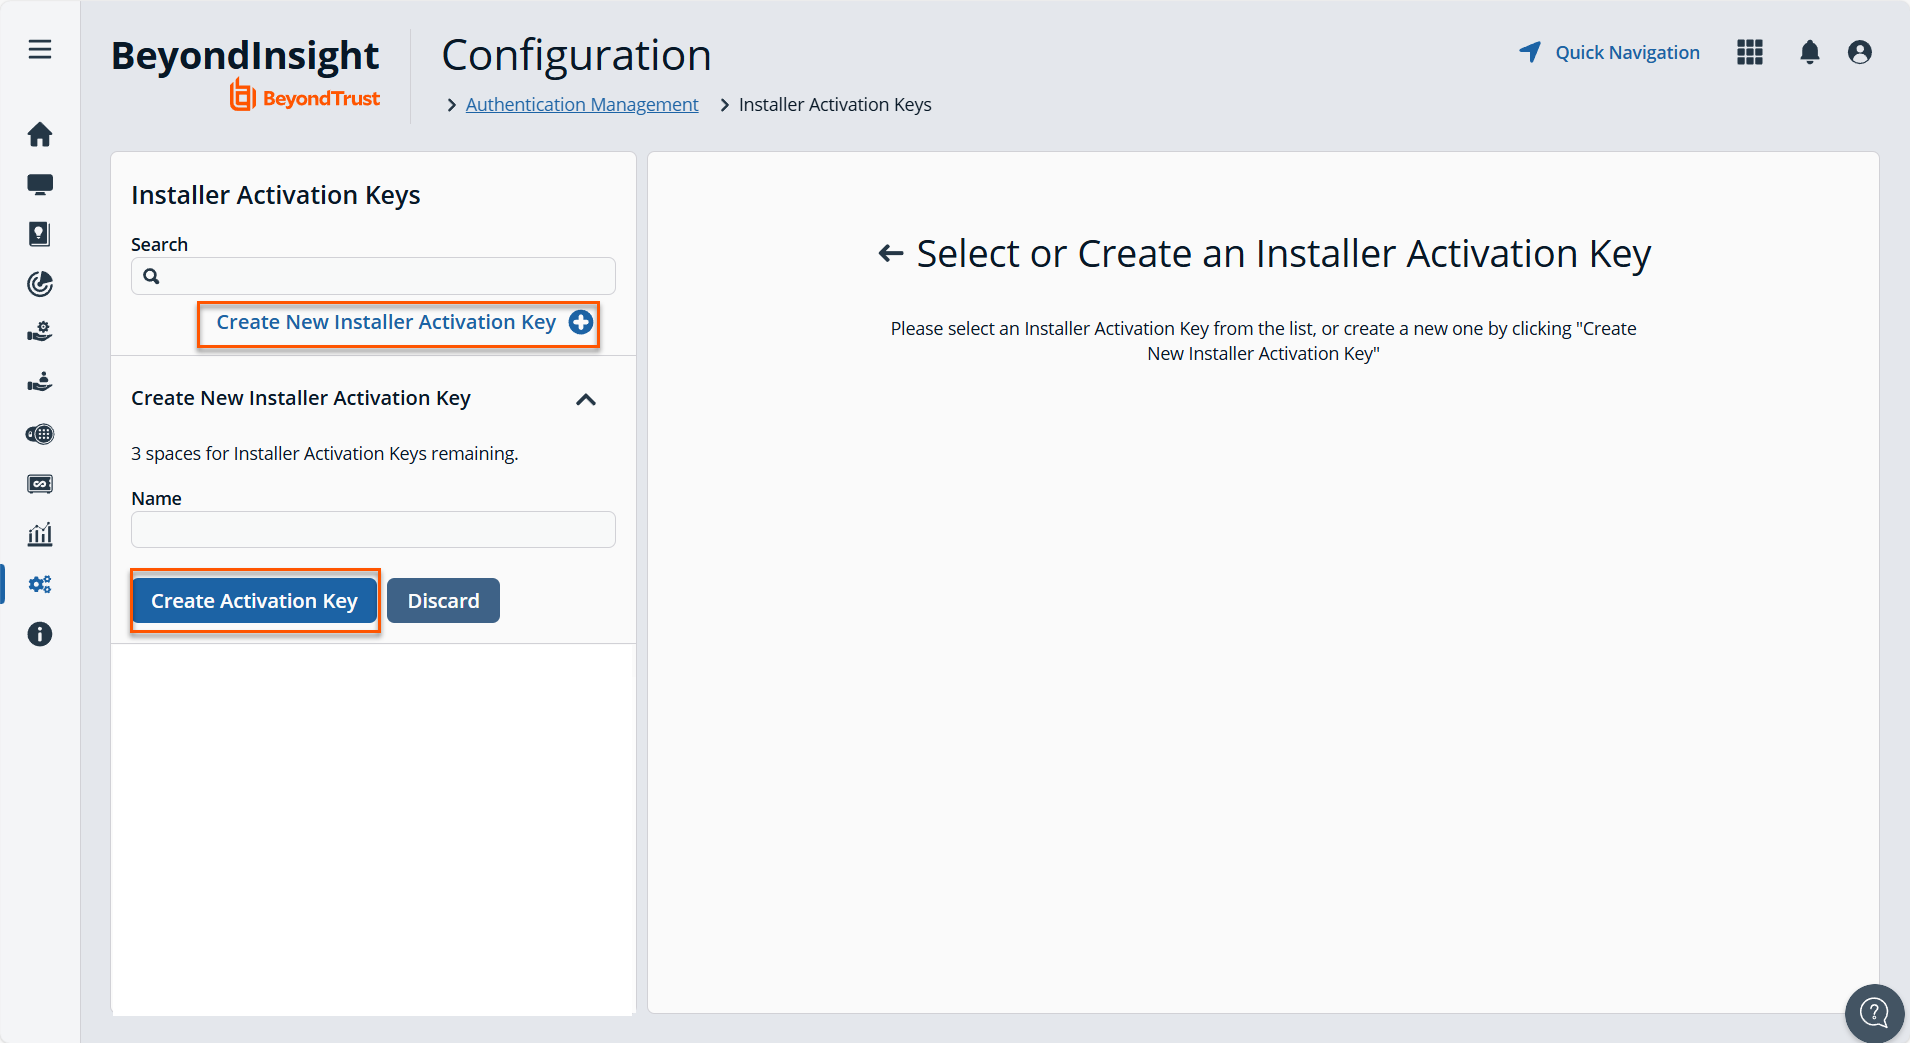The image size is (1910, 1043).
Task: Click the BeyondTrust logo
Action: coord(305,96)
